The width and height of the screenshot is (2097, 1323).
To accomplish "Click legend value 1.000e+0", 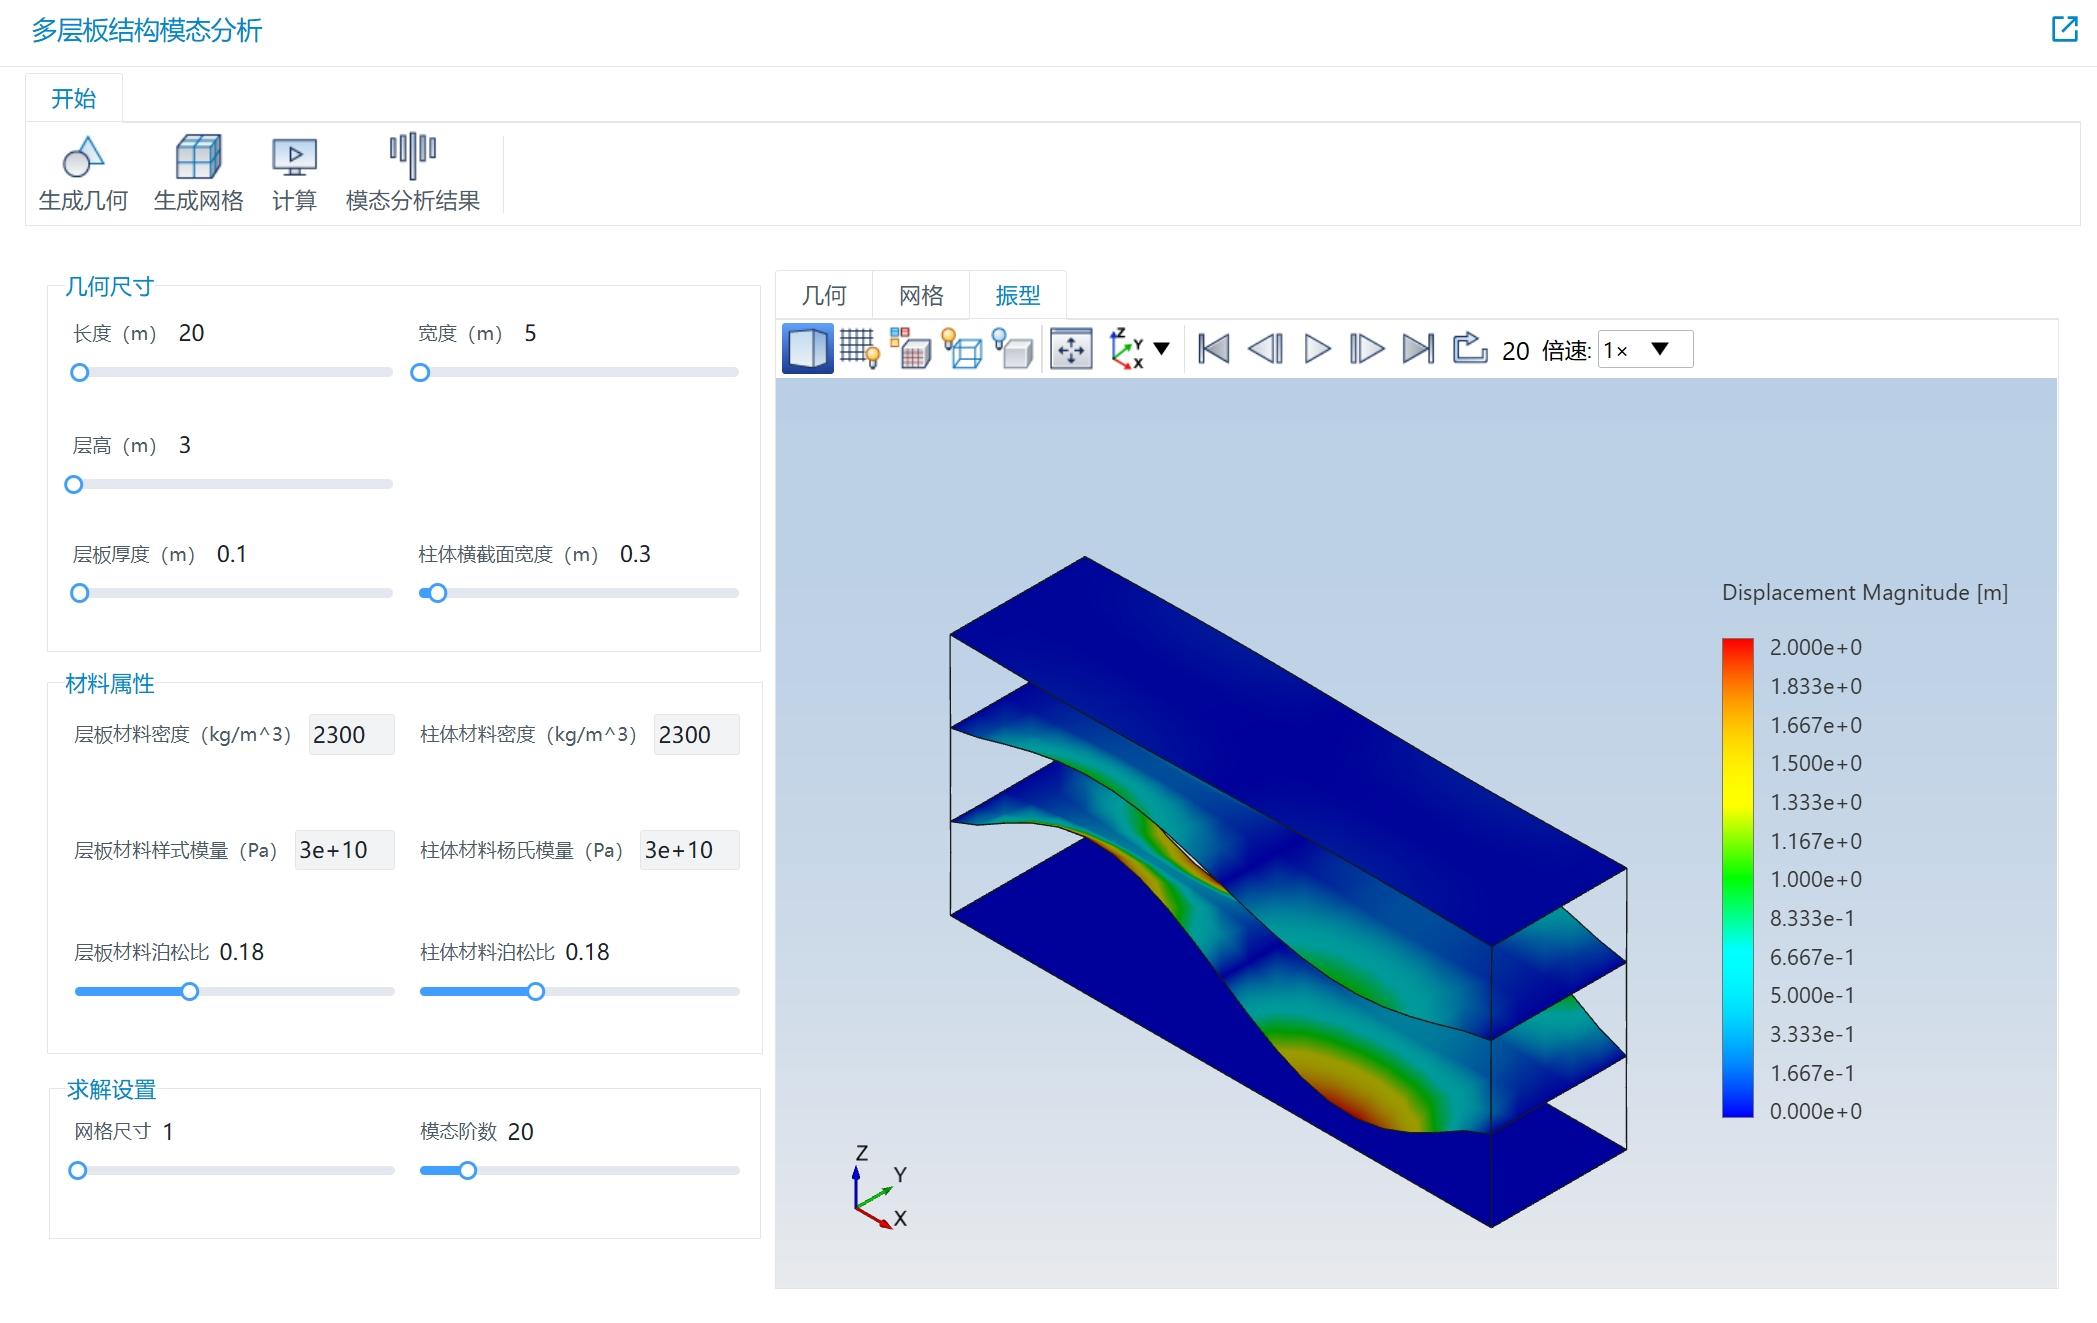I will (1815, 879).
